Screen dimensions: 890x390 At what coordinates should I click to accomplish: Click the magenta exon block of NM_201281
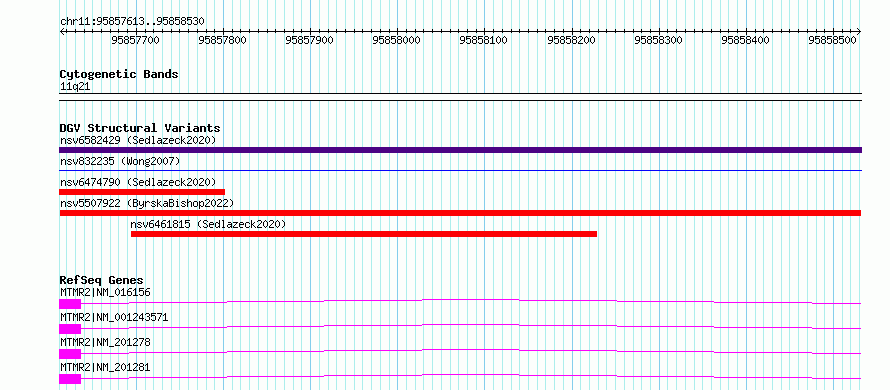pyautogui.click(x=70, y=379)
